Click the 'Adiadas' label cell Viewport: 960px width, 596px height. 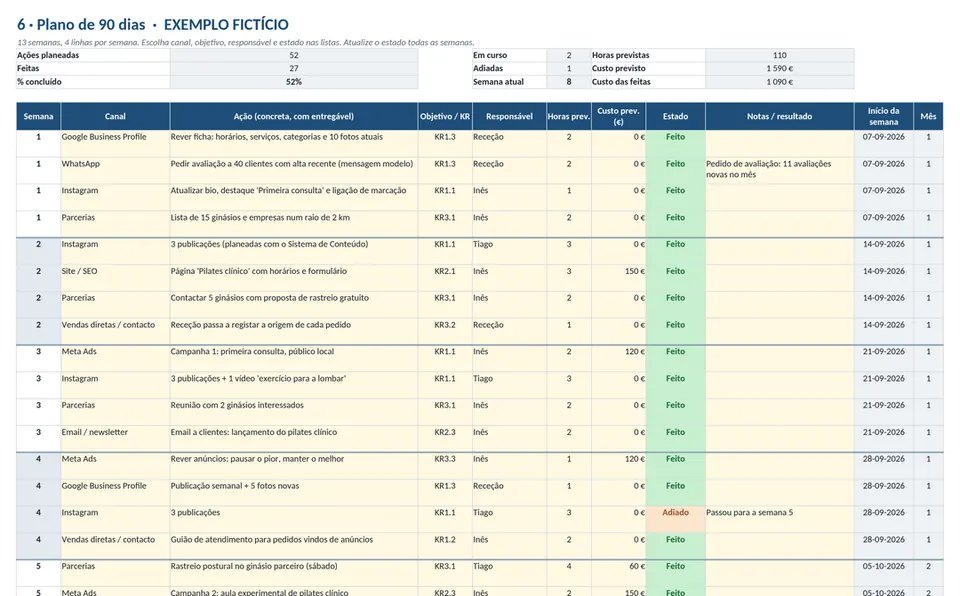coord(509,69)
